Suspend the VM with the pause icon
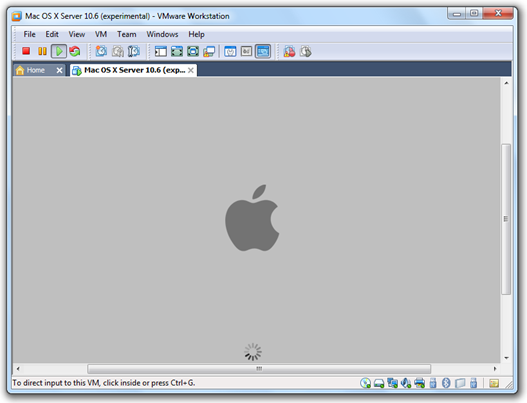This screenshot has width=527, height=403. pyautogui.click(x=42, y=51)
